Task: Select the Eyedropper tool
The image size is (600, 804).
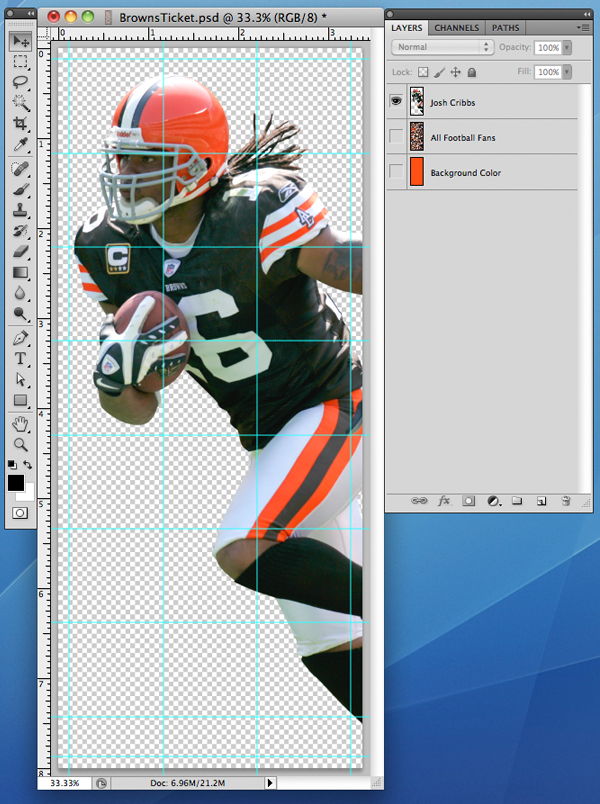Action: 21,145
